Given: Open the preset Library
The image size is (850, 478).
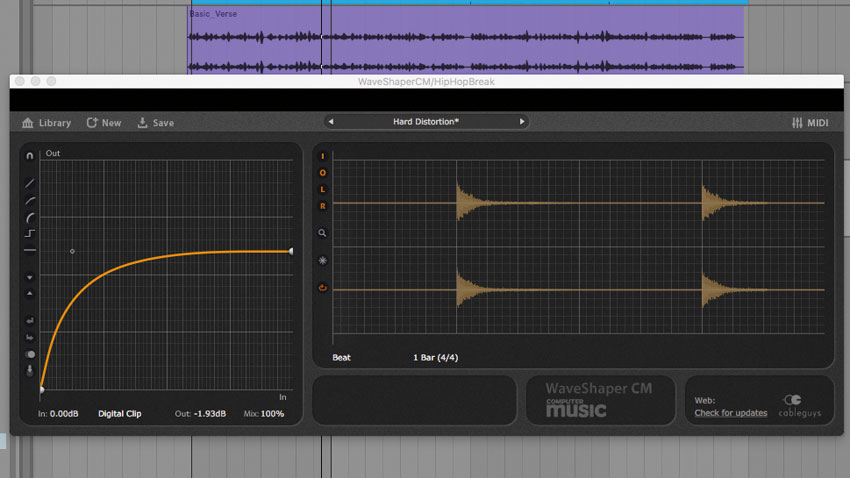Looking at the screenshot, I should pyautogui.click(x=47, y=123).
